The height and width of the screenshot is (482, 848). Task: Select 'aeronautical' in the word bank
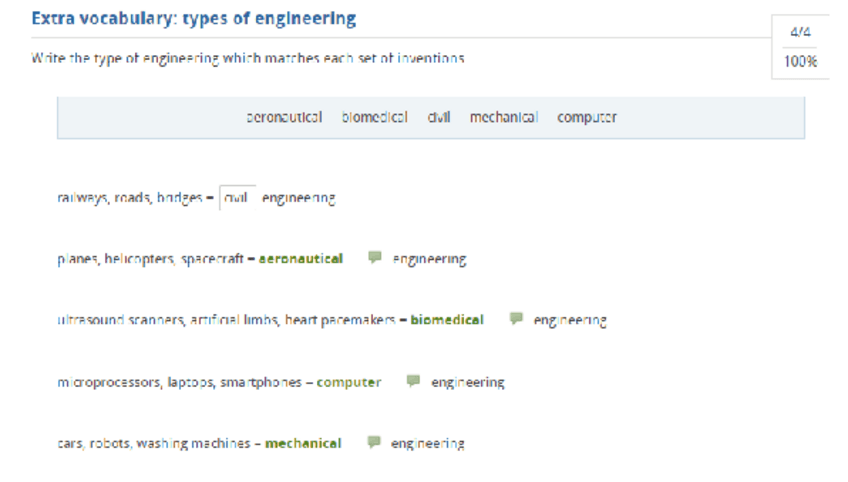(x=284, y=117)
